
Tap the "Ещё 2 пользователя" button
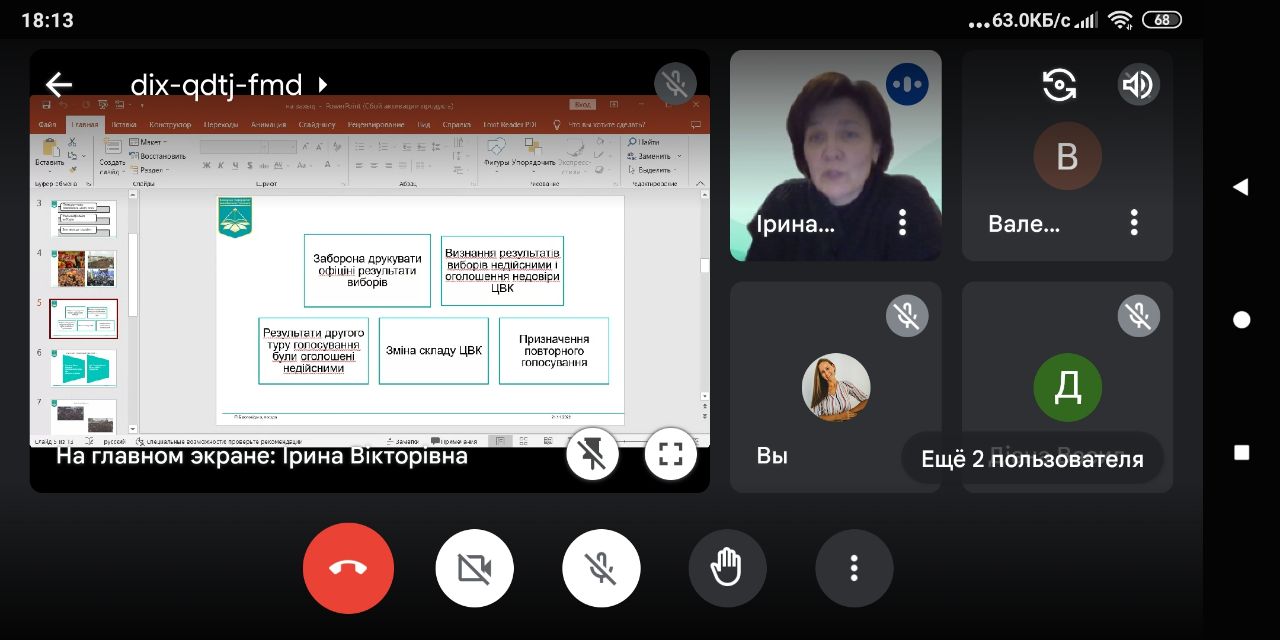pyautogui.click(x=1031, y=460)
